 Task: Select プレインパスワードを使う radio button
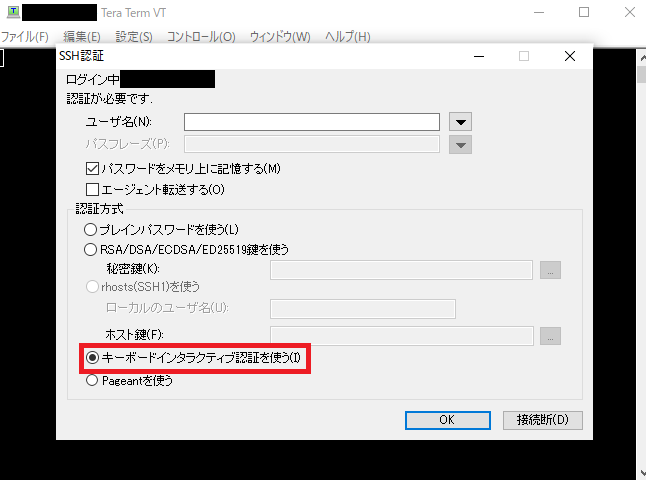pos(91,229)
